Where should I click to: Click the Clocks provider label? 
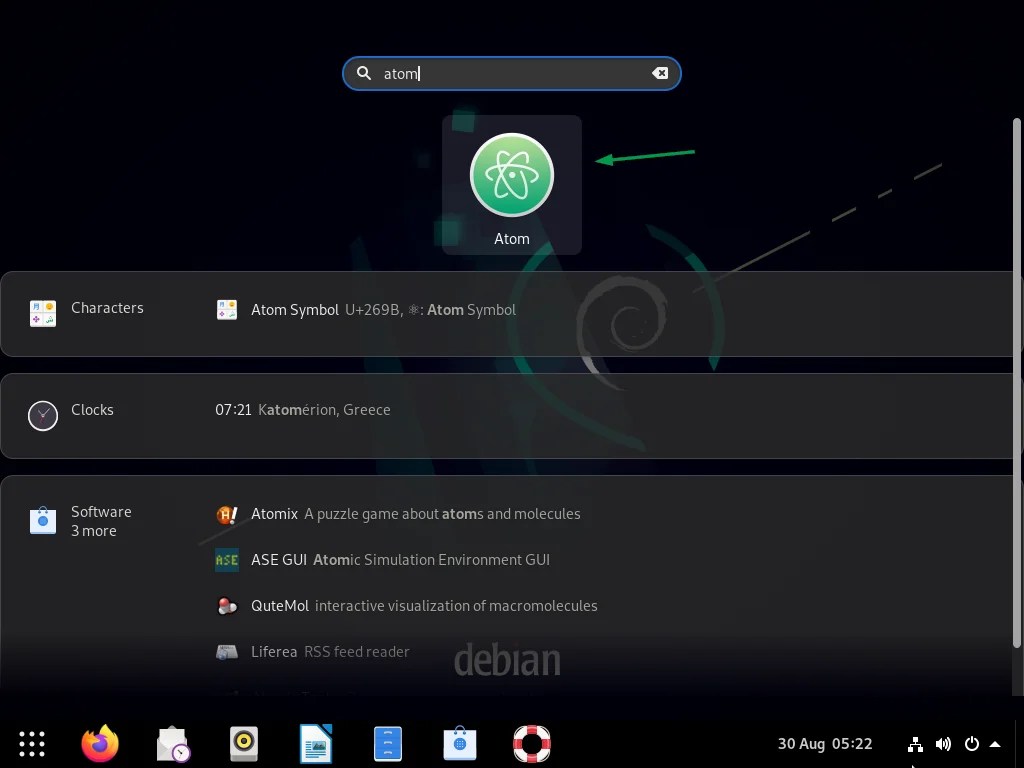point(92,409)
